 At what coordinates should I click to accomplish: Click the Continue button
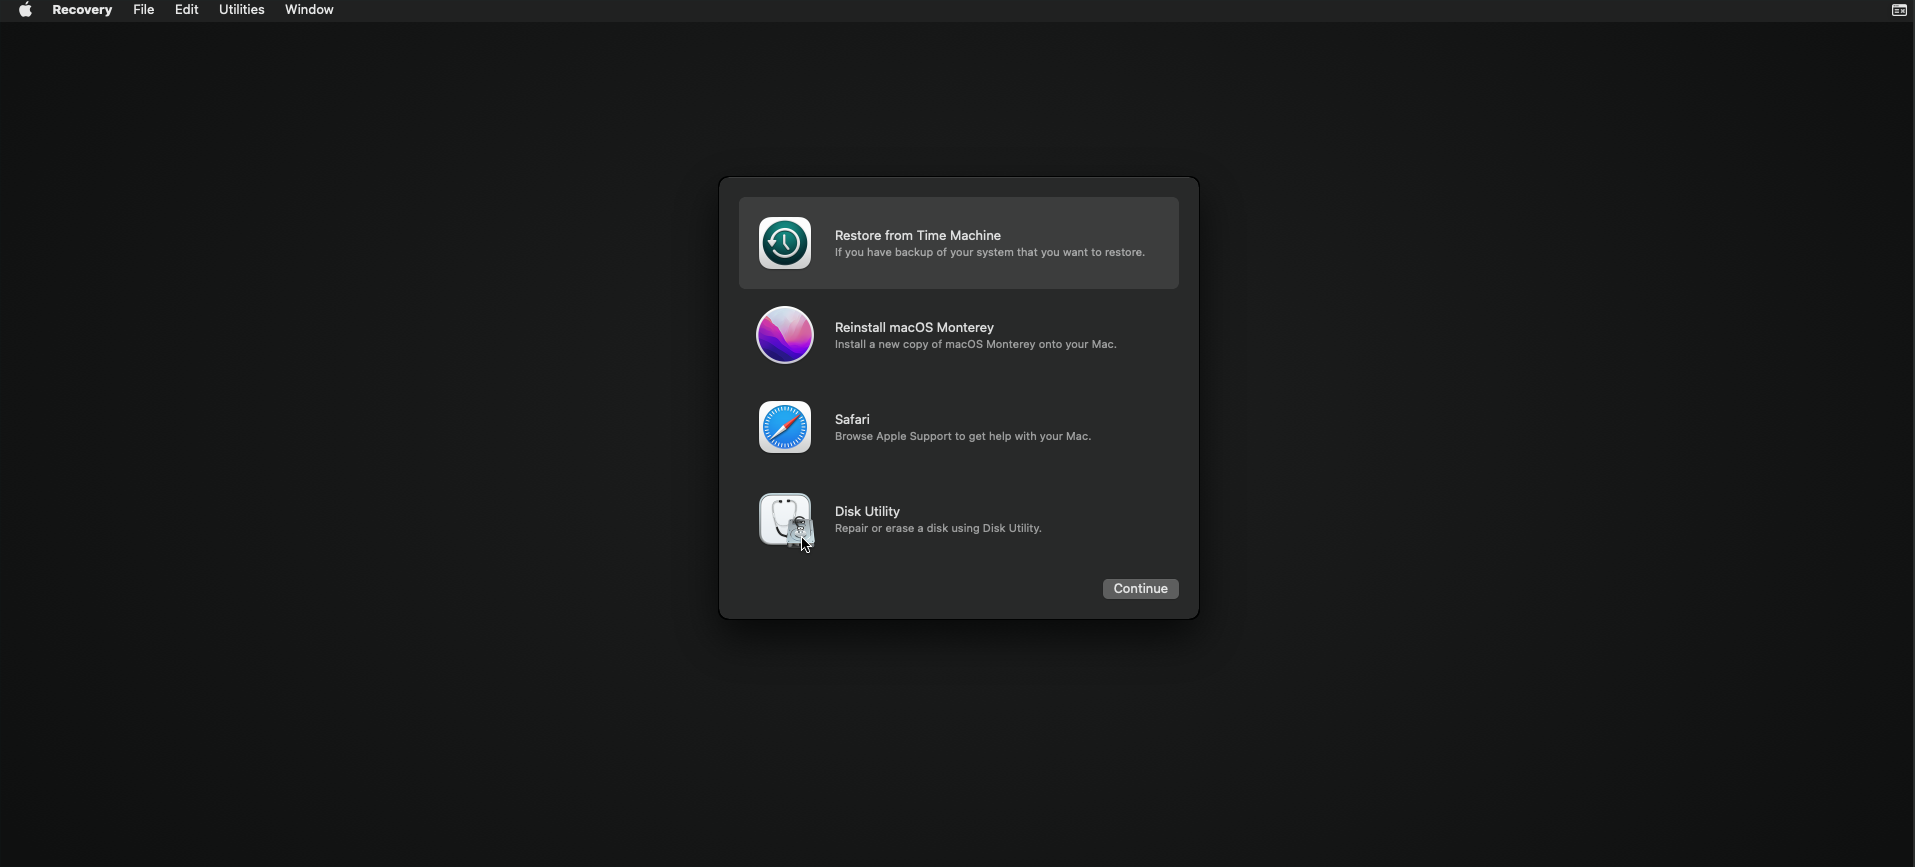pyautogui.click(x=1140, y=589)
